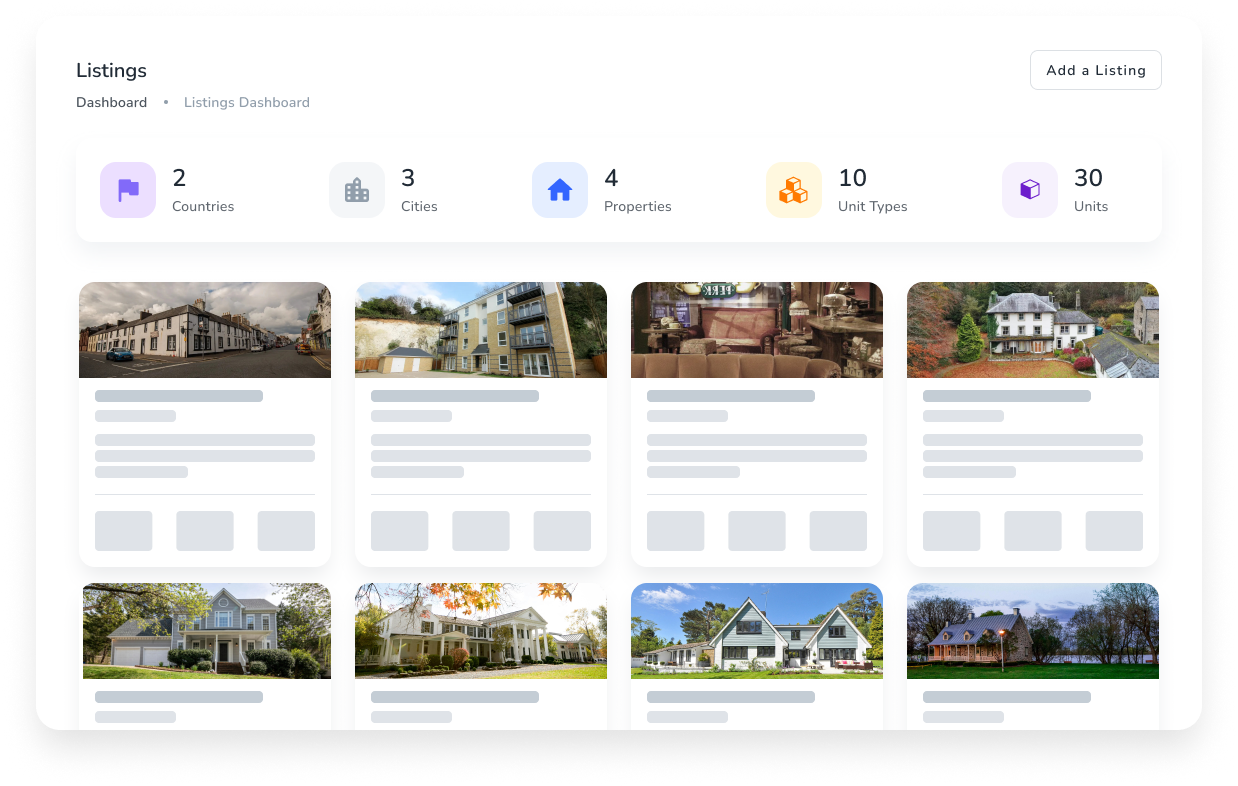Open the pub interior listing image
Image resolution: width=1238 pixels, height=786 pixels.
756,329
